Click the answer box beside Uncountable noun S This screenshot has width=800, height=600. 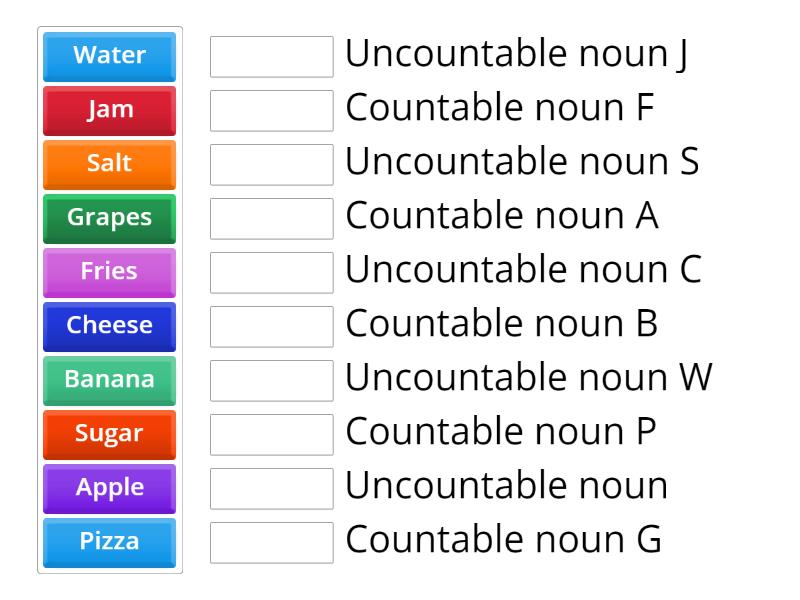pos(272,165)
